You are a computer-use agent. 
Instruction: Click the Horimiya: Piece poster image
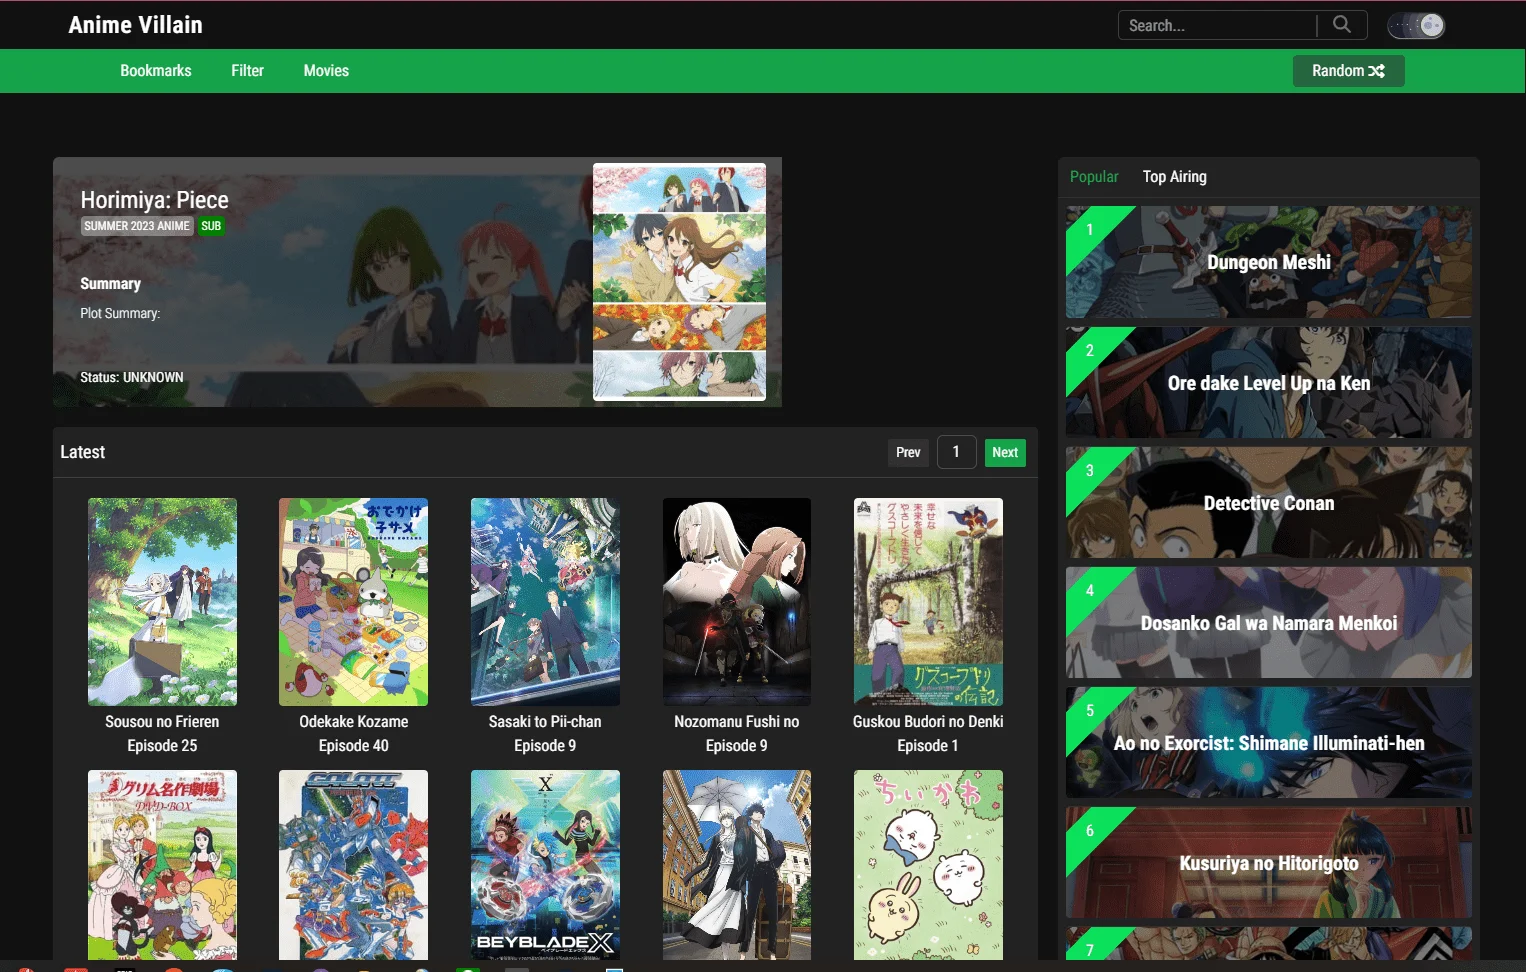pos(679,282)
